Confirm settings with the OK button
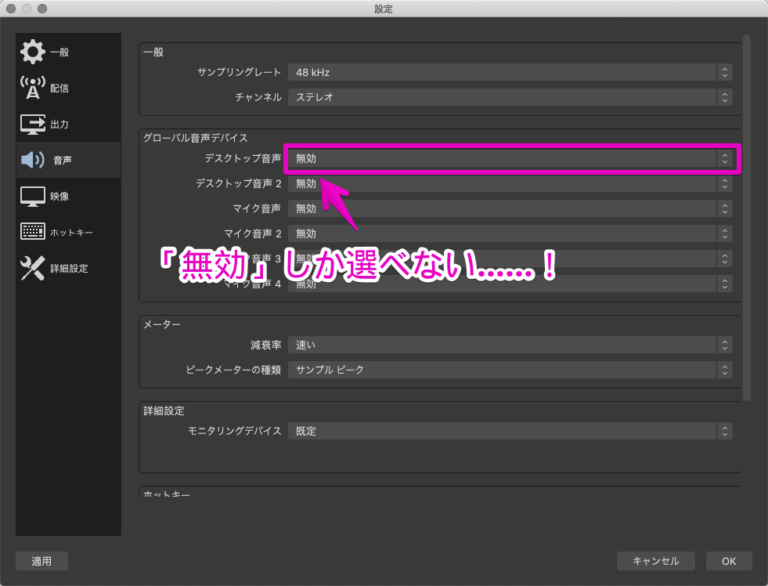 (728, 561)
